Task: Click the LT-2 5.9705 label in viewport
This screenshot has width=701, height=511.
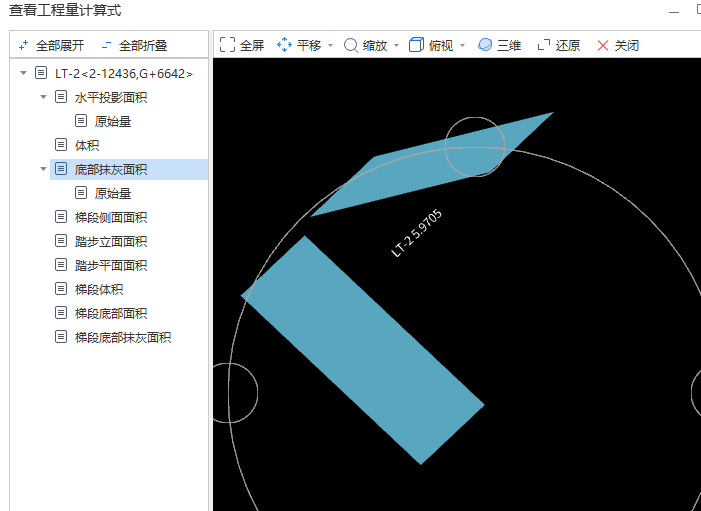Action: tap(417, 233)
